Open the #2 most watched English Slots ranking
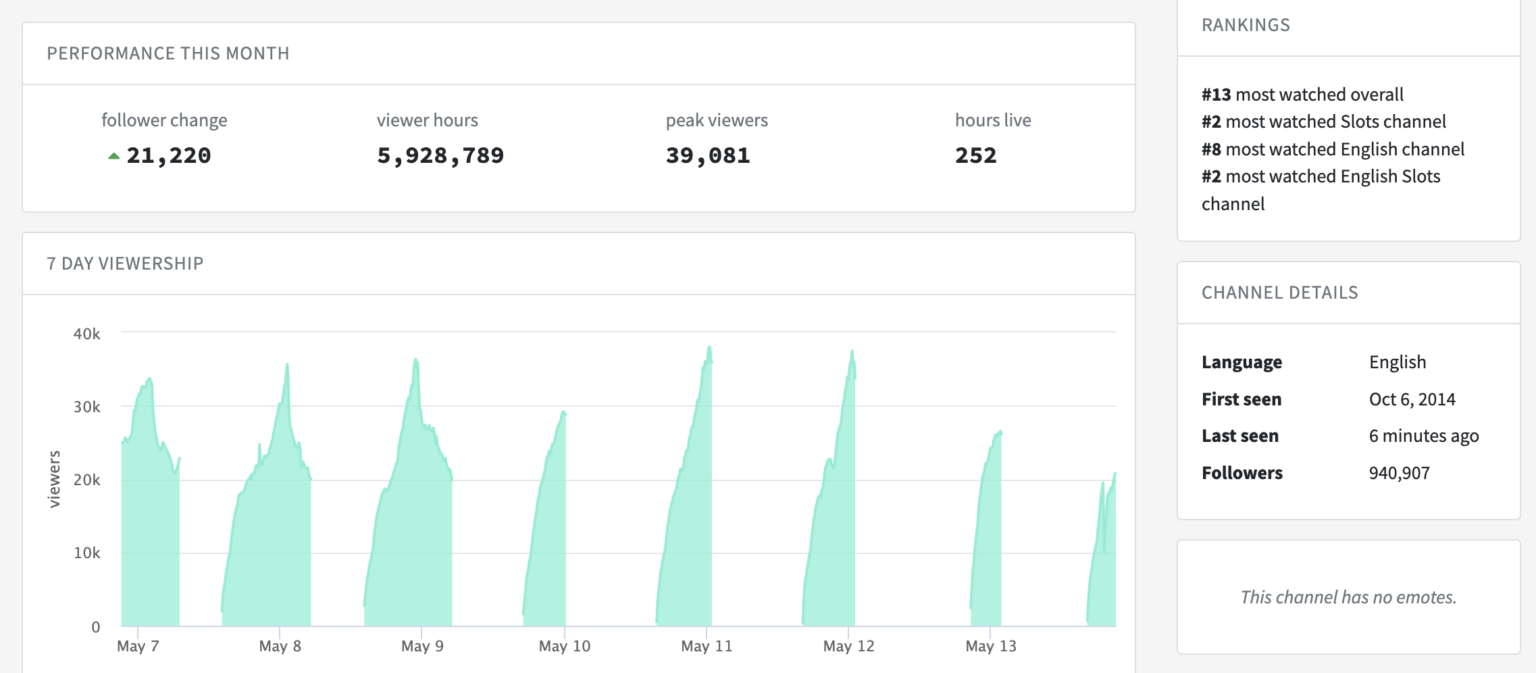Image resolution: width=1536 pixels, height=673 pixels. tap(1320, 177)
